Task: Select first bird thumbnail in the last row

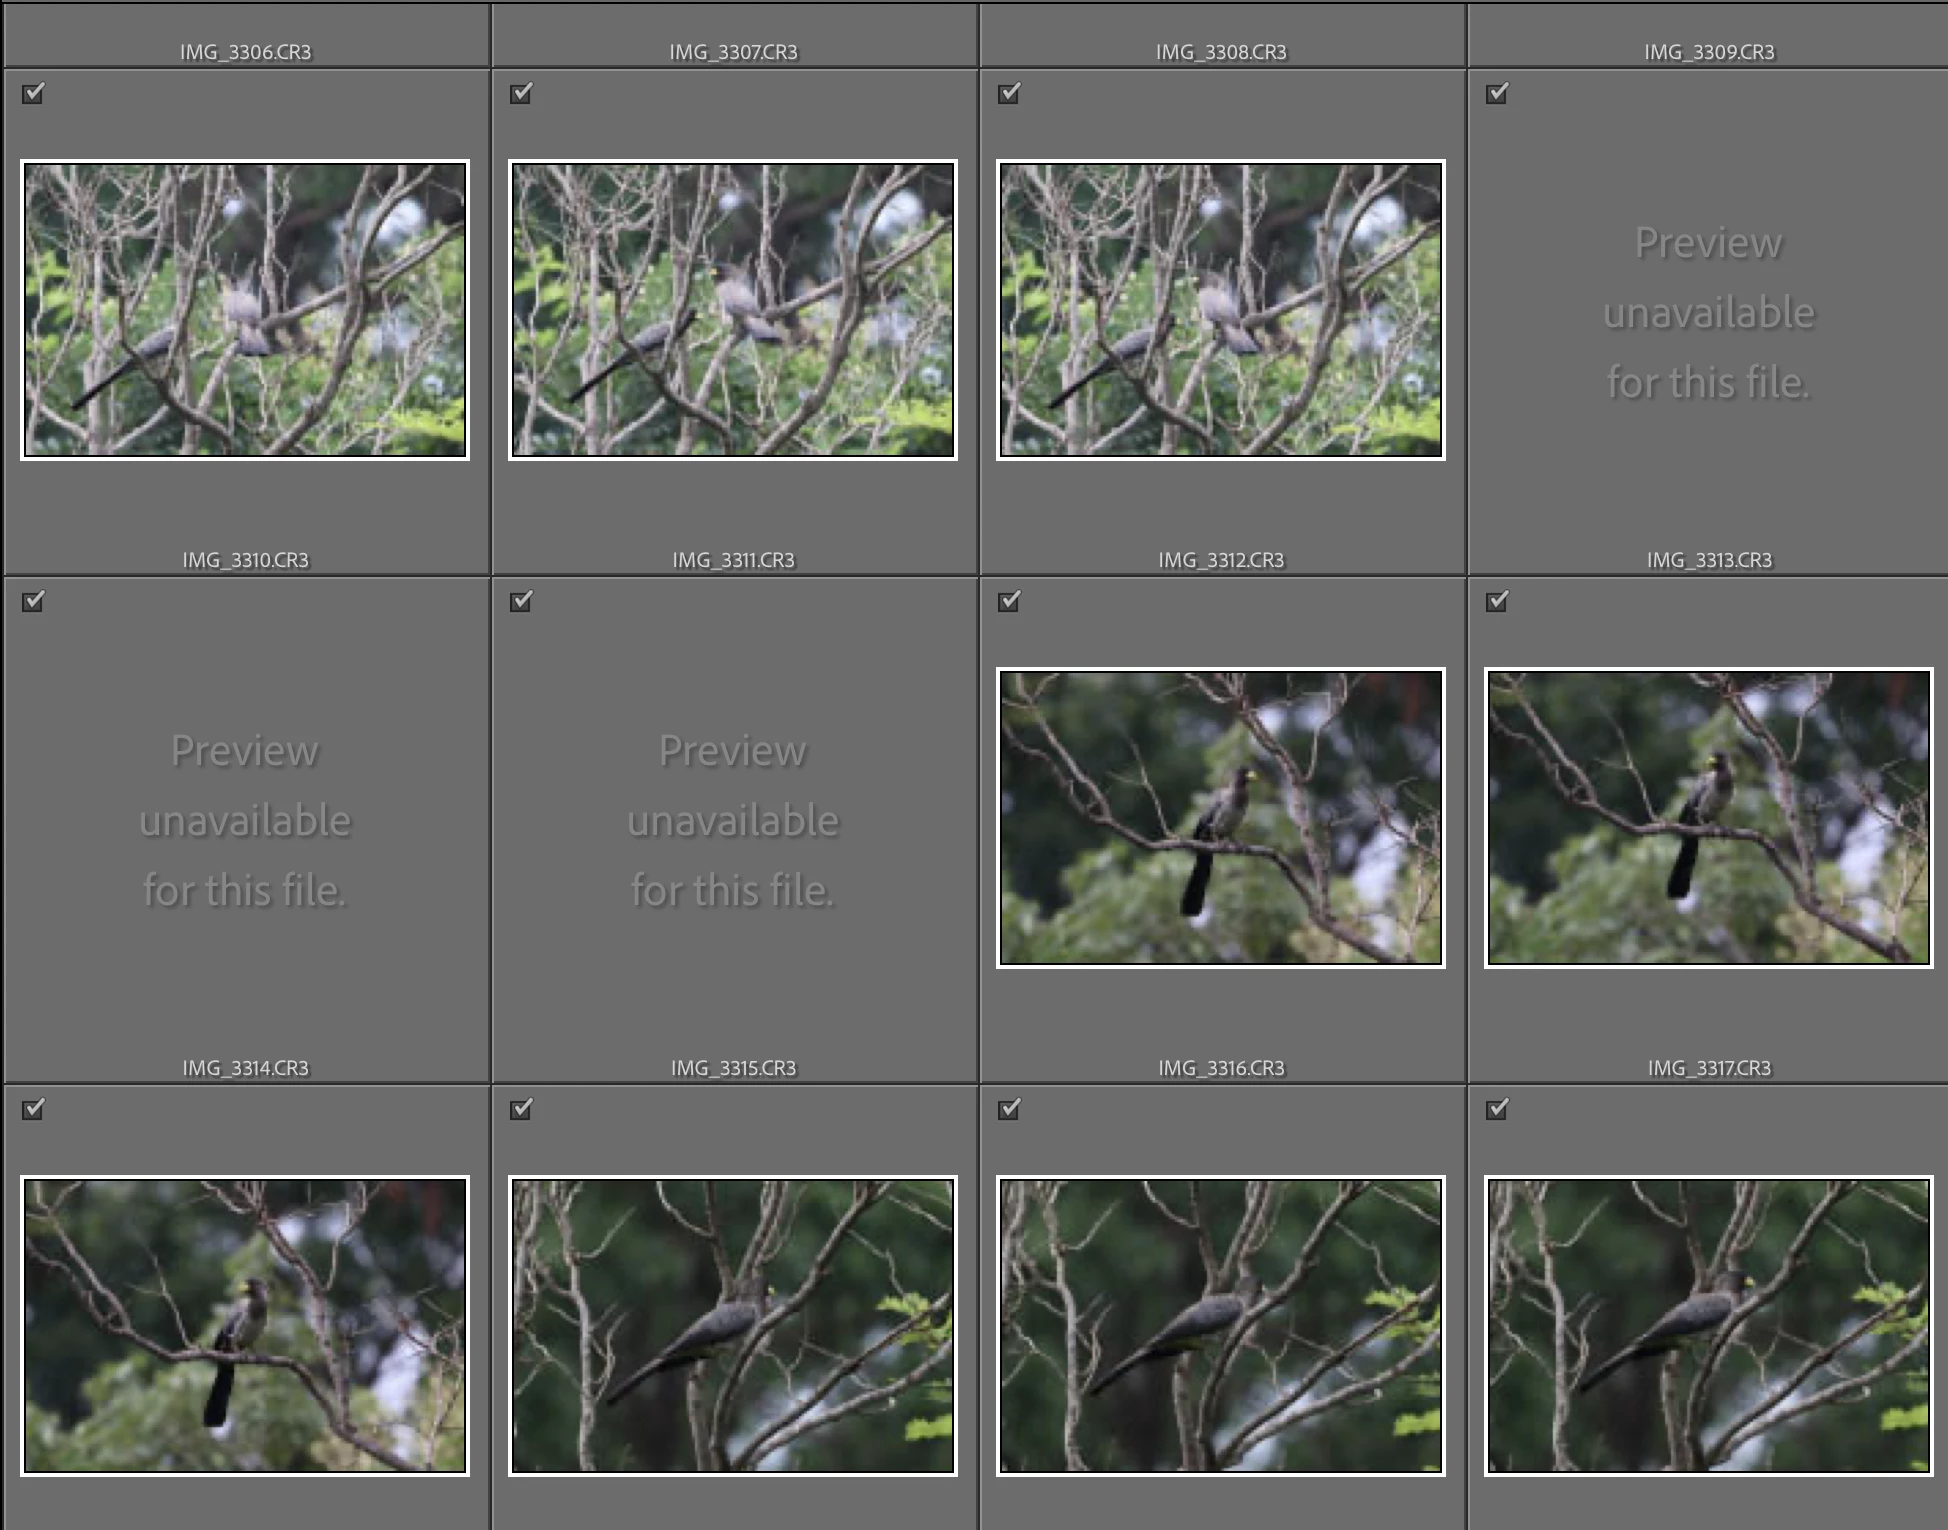Action: pyautogui.click(x=245, y=1326)
